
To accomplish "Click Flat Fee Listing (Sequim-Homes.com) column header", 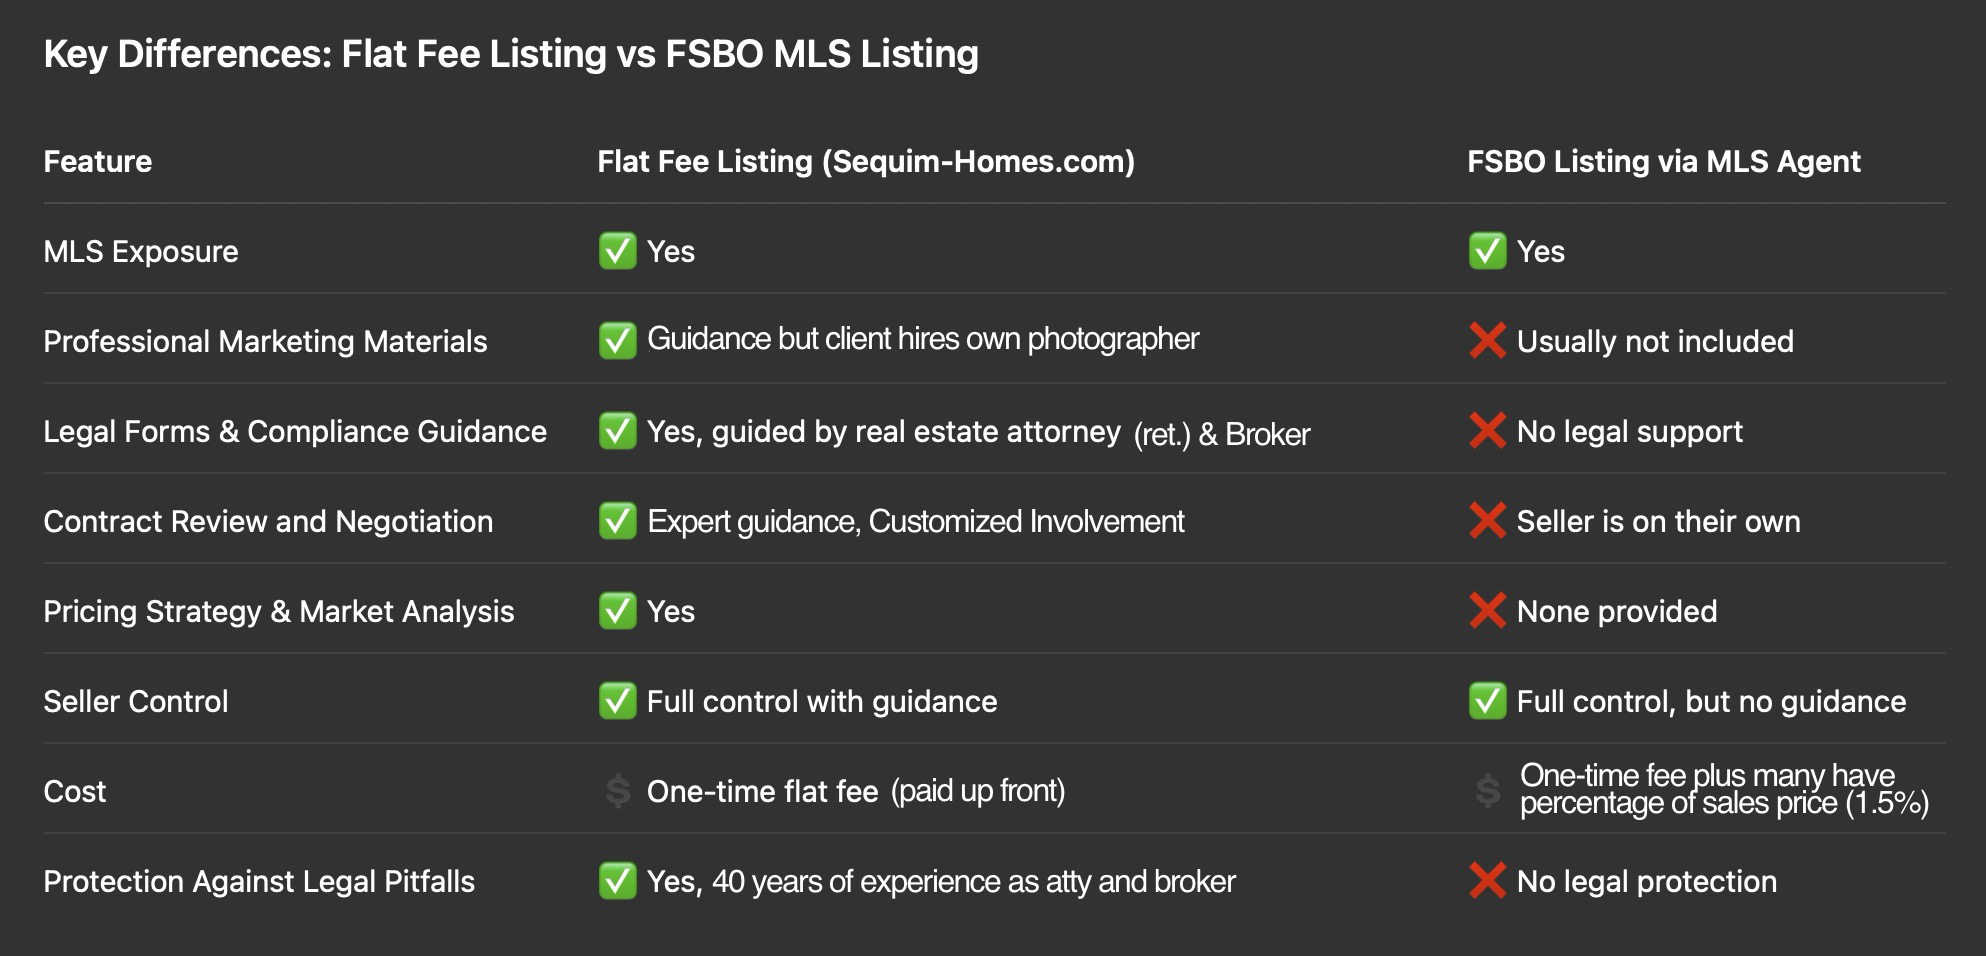I will (866, 161).
